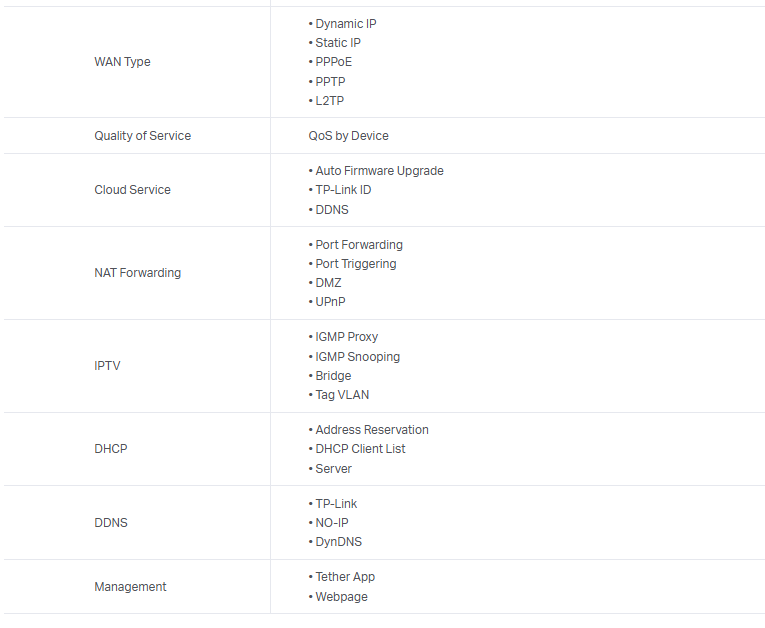Click the WAN Type row label
765x628 pixels.
point(122,62)
